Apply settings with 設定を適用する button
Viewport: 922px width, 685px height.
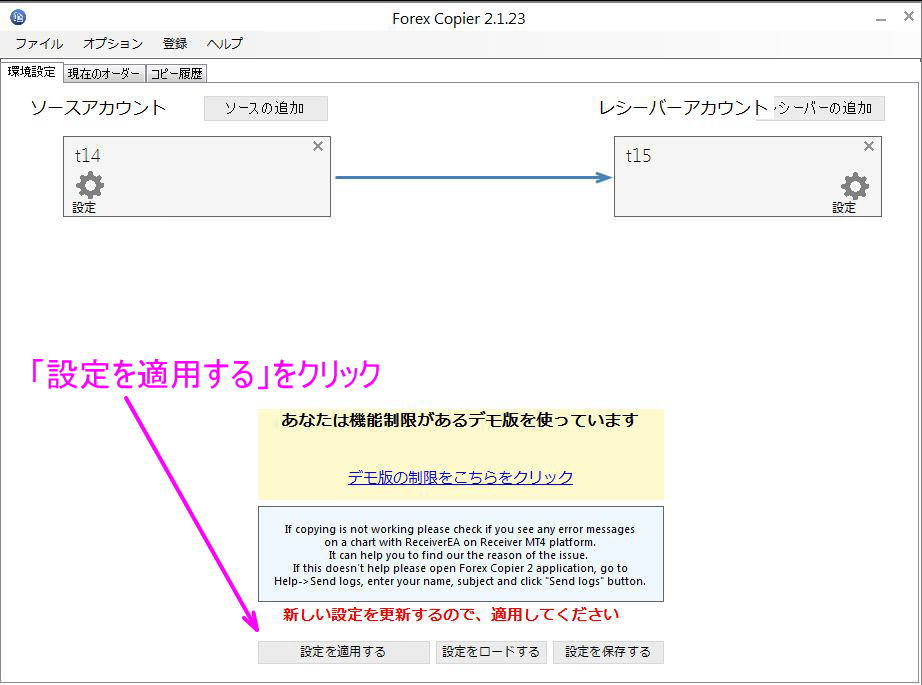343,652
